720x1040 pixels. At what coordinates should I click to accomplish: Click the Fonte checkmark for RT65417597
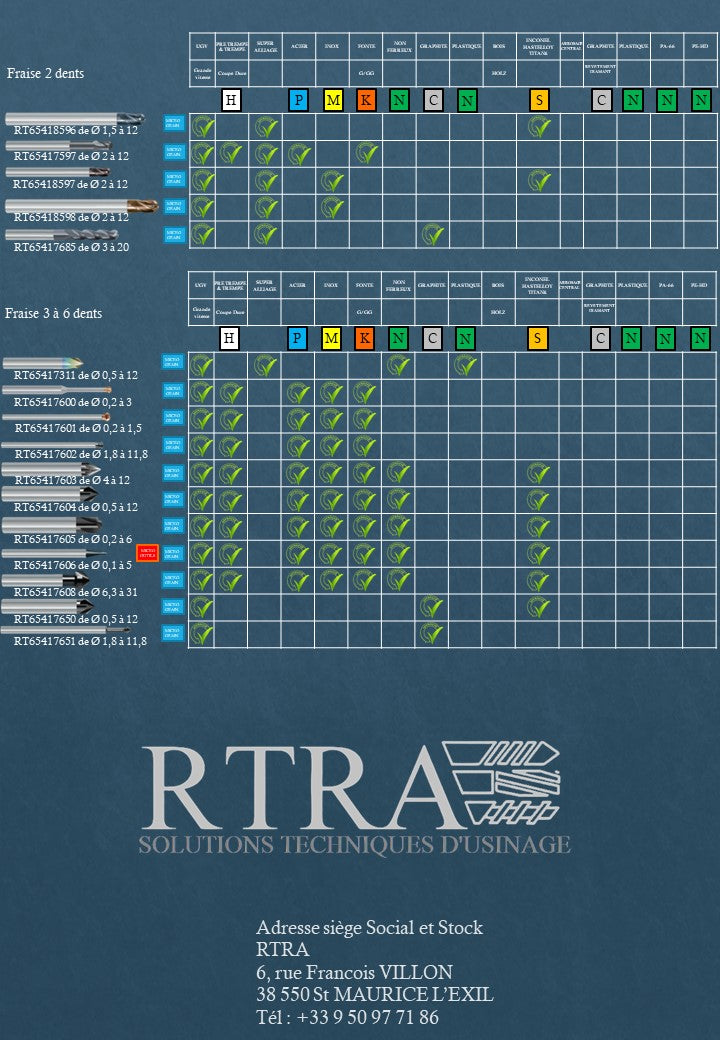(366, 154)
